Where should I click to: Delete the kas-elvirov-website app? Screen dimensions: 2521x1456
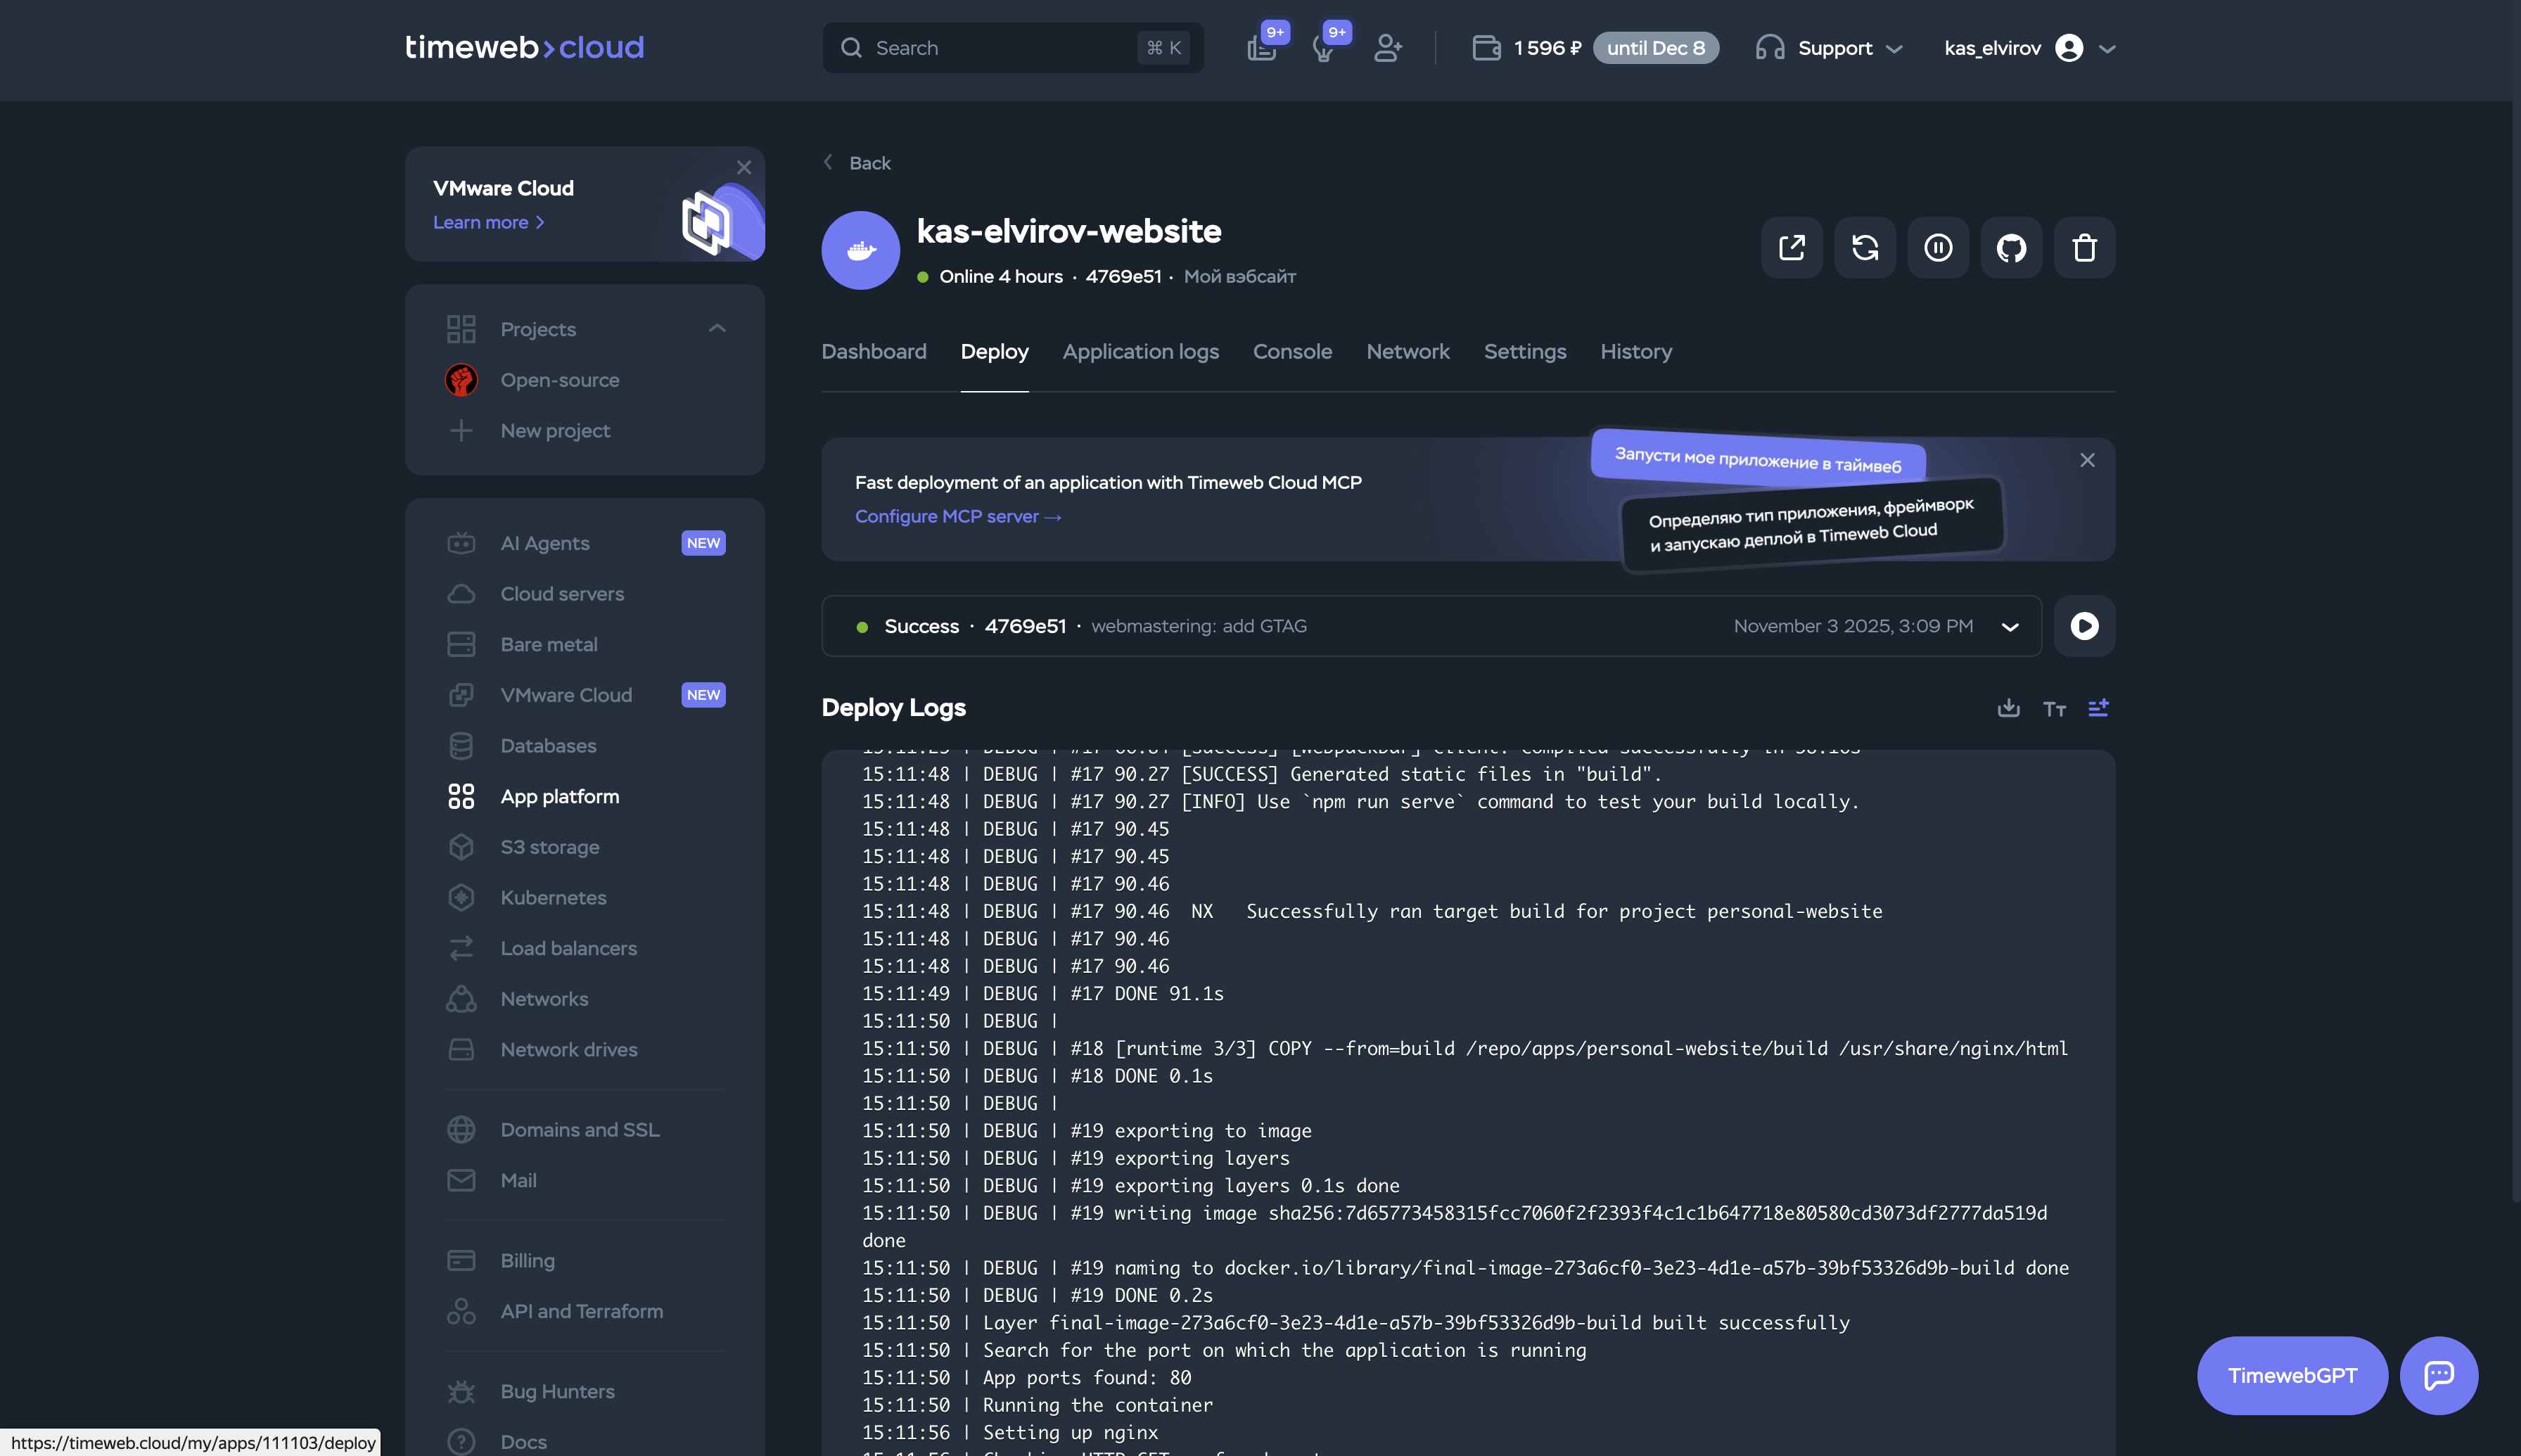(x=2084, y=247)
